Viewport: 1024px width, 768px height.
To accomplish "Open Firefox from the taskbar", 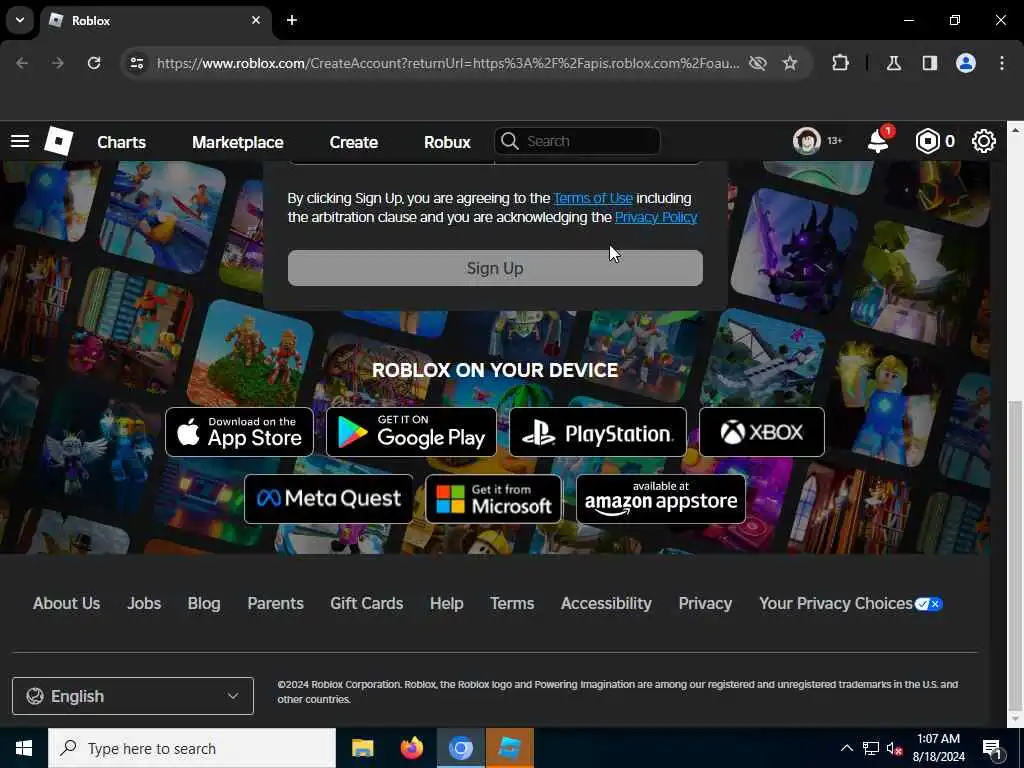I will pyautogui.click(x=411, y=748).
